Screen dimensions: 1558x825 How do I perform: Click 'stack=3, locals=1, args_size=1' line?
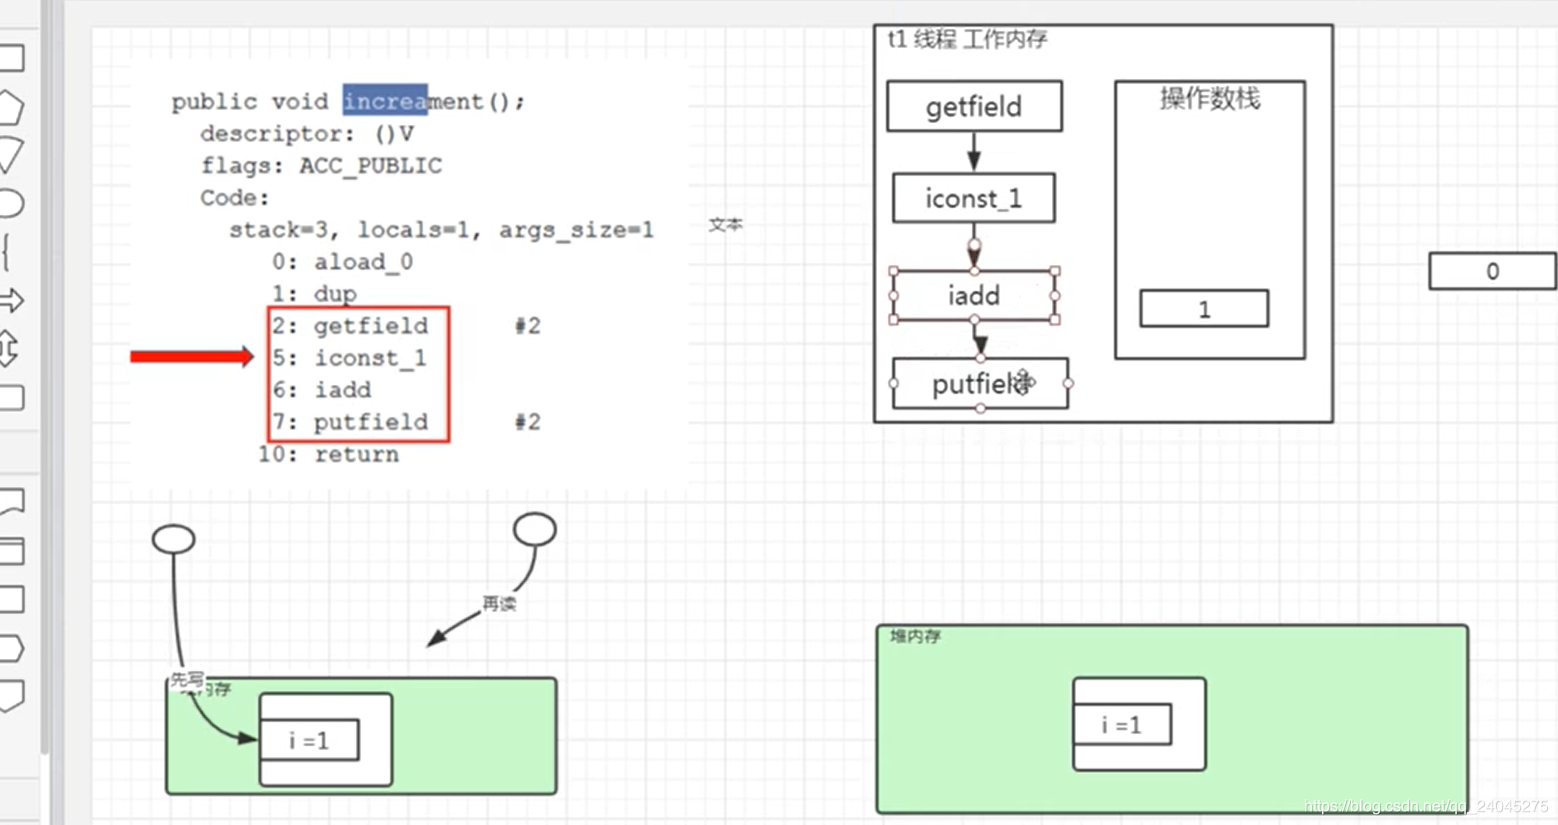tap(441, 230)
